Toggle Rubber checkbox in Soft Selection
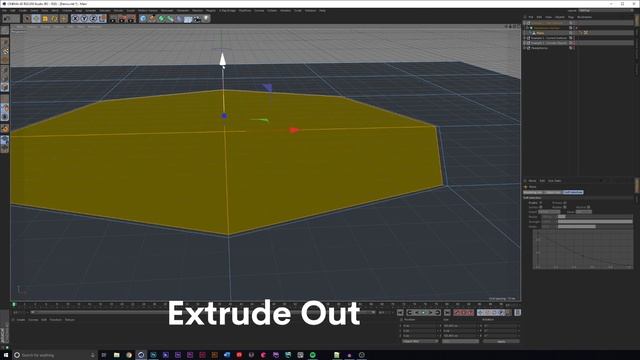 point(565,207)
